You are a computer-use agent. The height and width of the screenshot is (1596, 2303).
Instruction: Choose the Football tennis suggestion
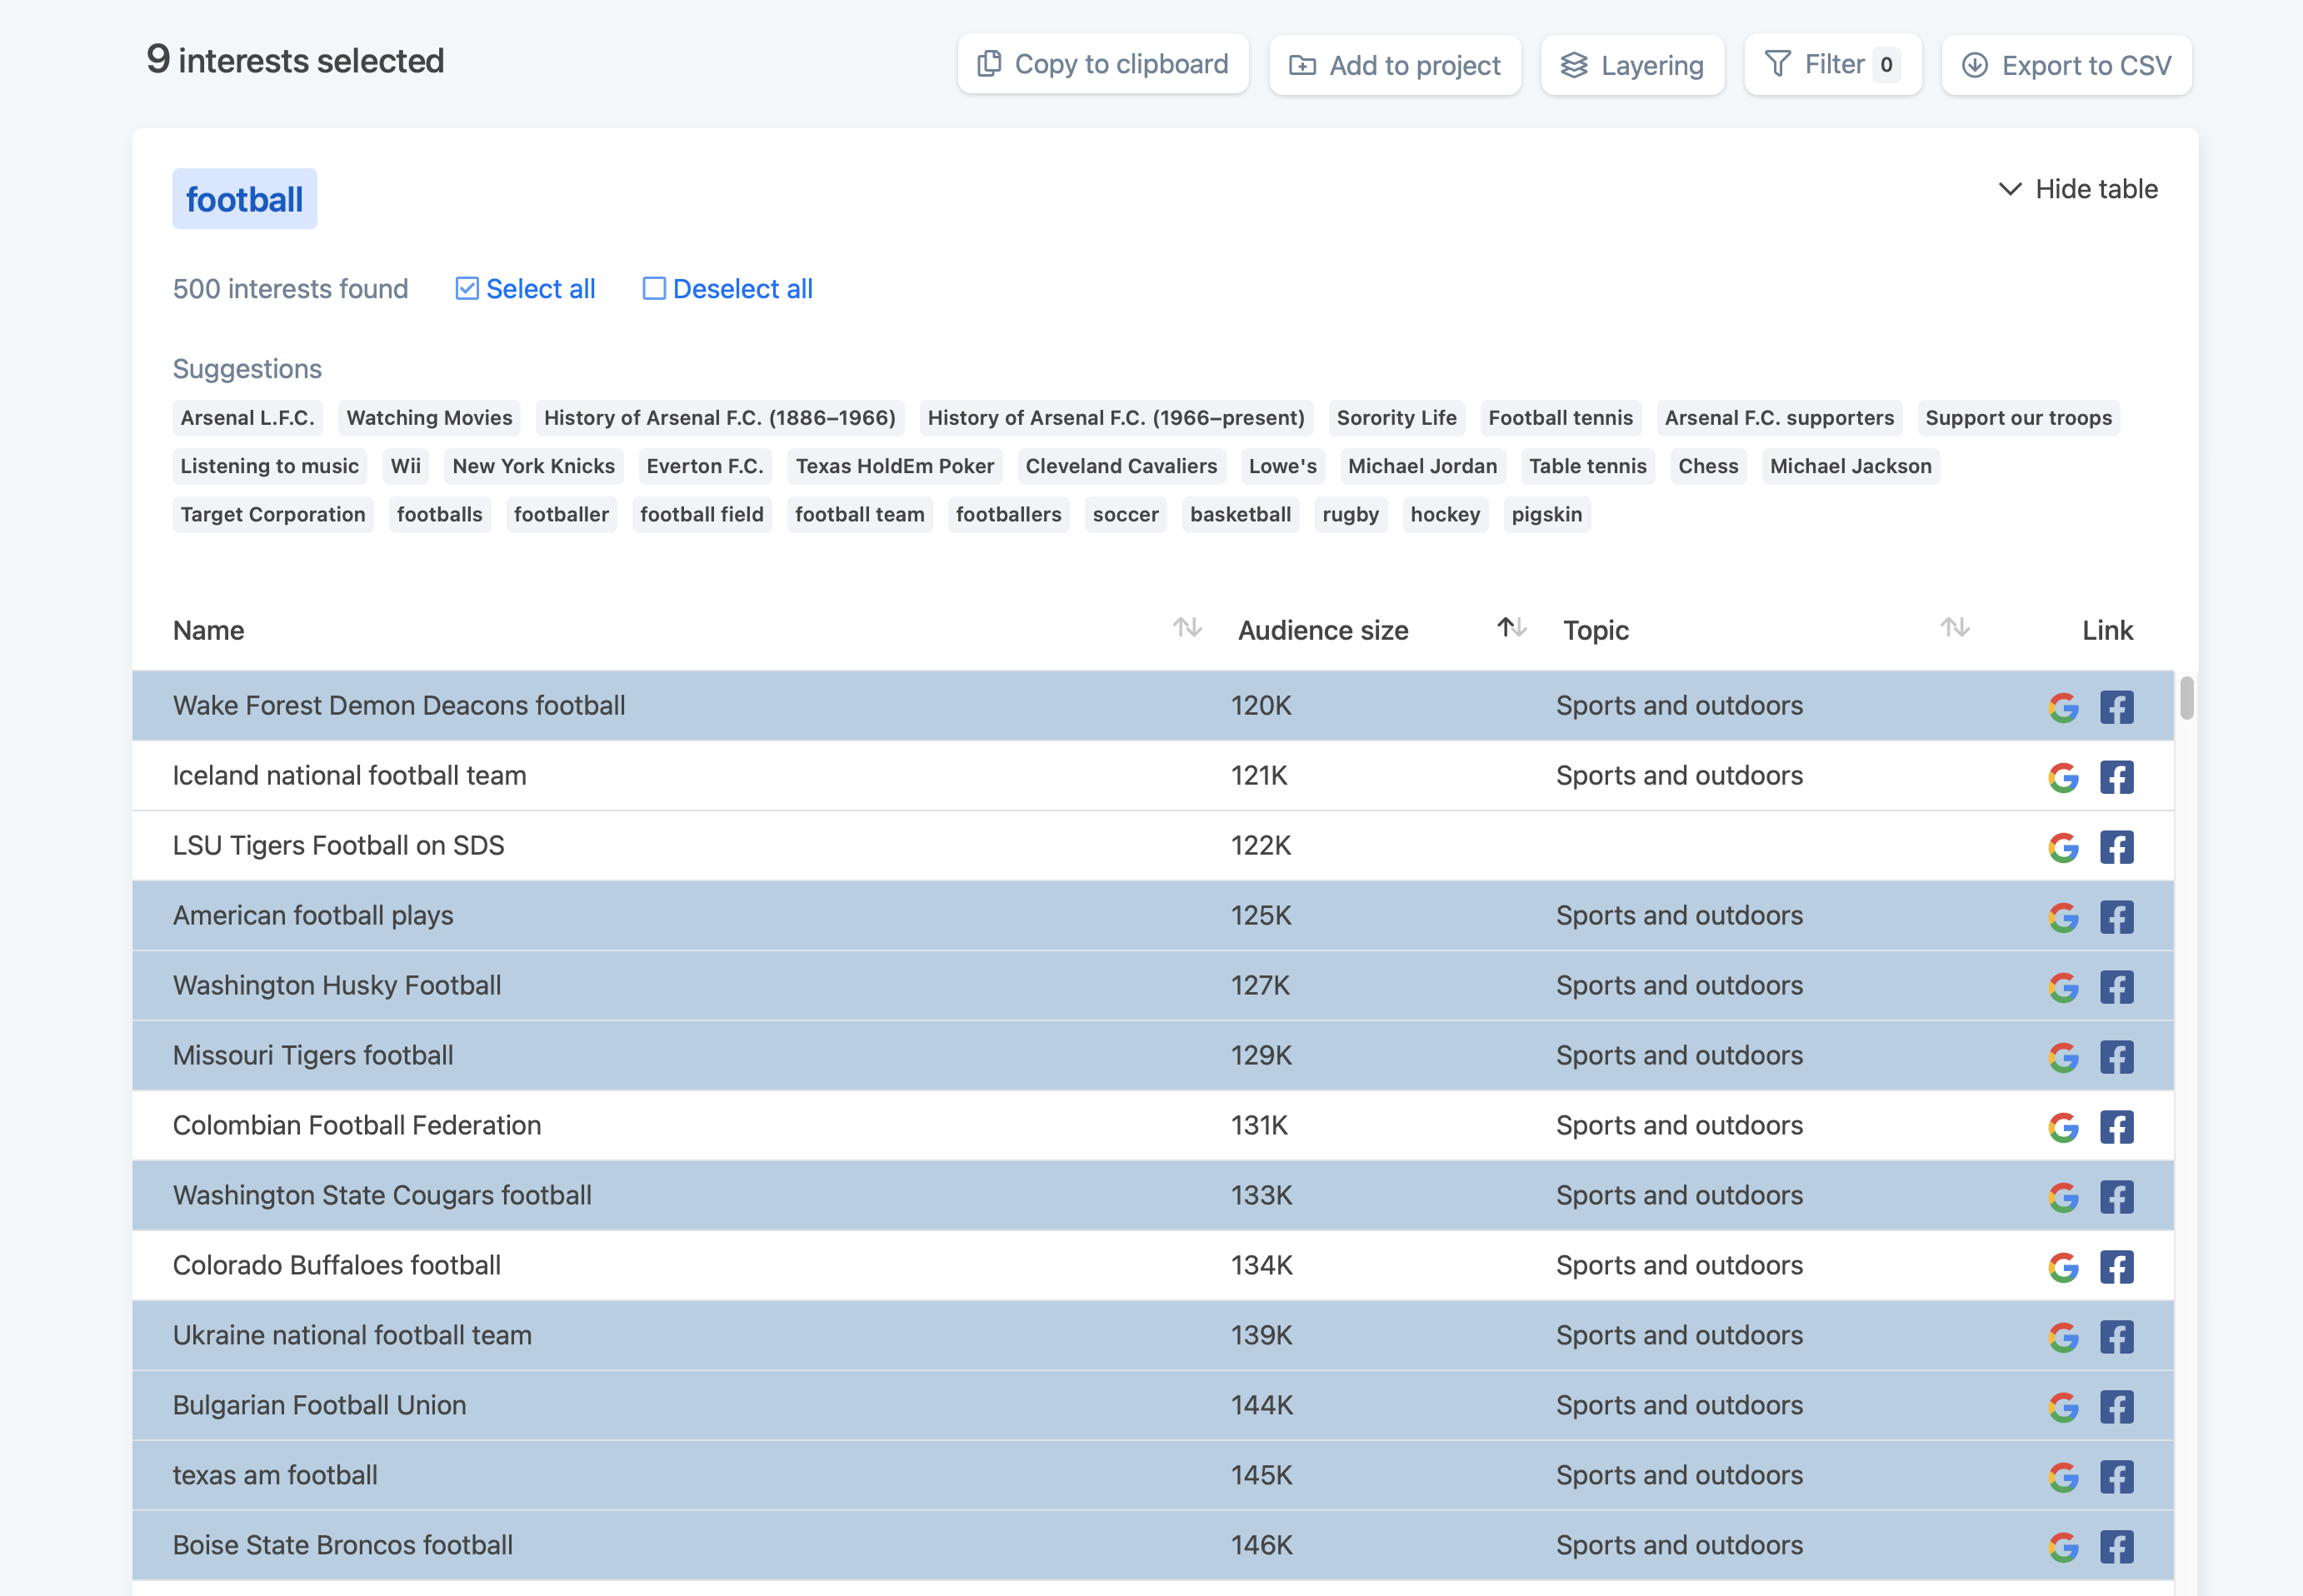pos(1560,418)
